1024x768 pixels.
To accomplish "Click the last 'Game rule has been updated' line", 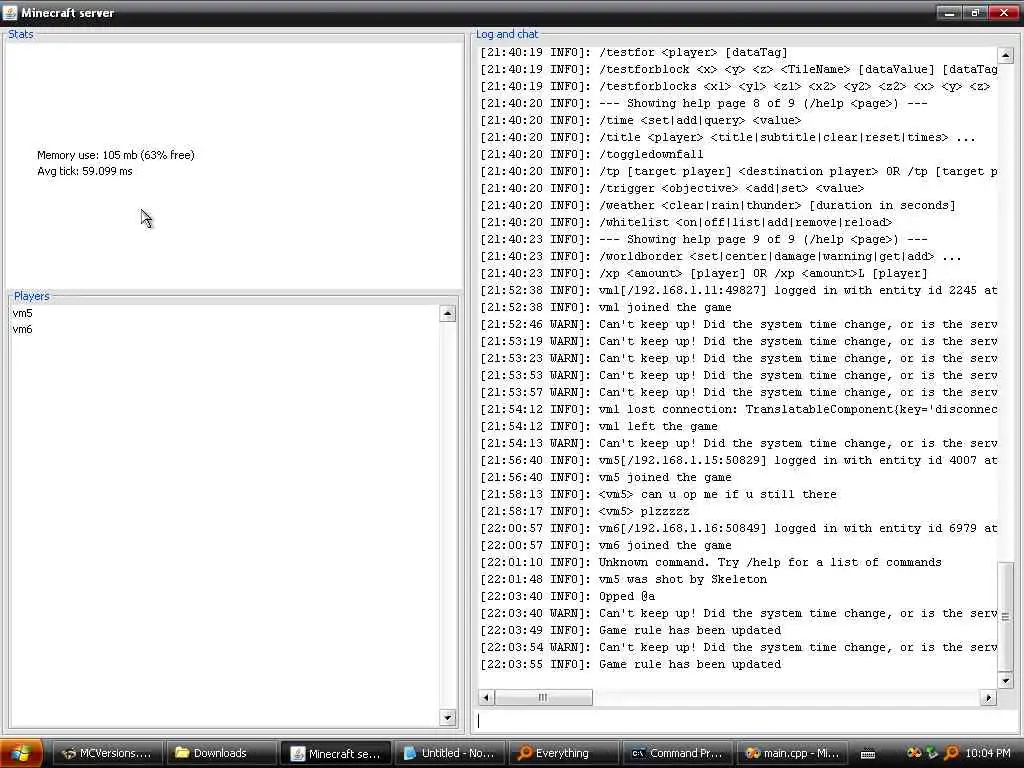I will 630,664.
